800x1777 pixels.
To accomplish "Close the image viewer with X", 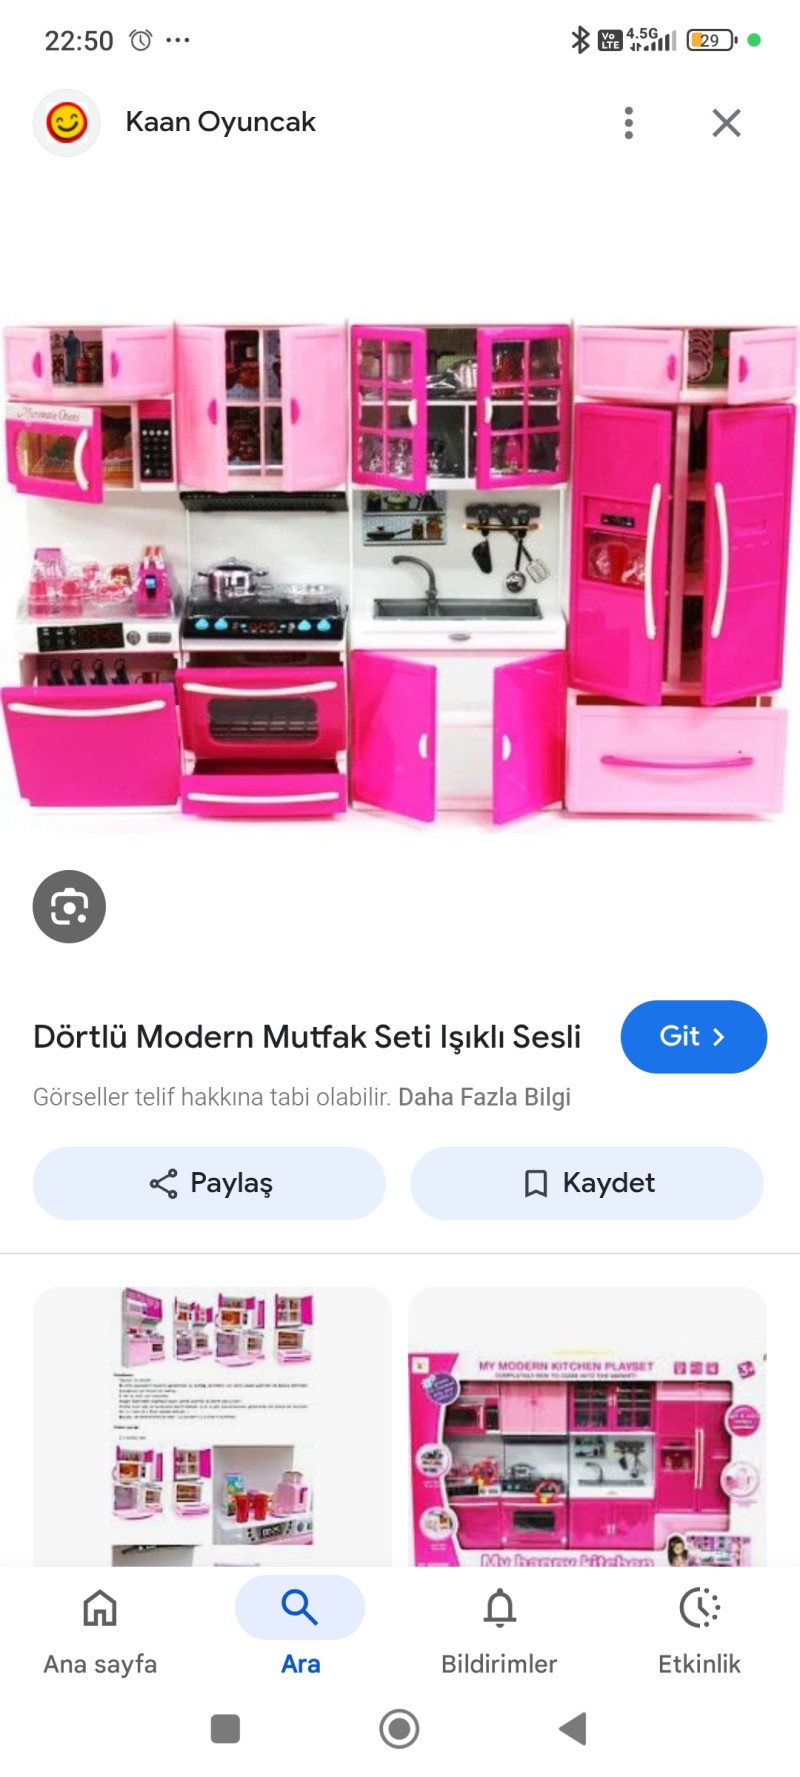I will [x=726, y=123].
